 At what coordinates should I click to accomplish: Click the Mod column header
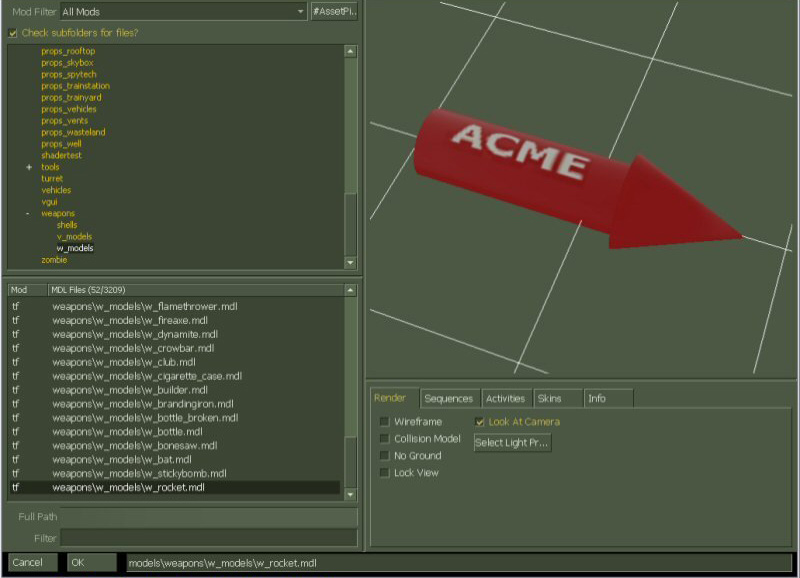point(28,290)
